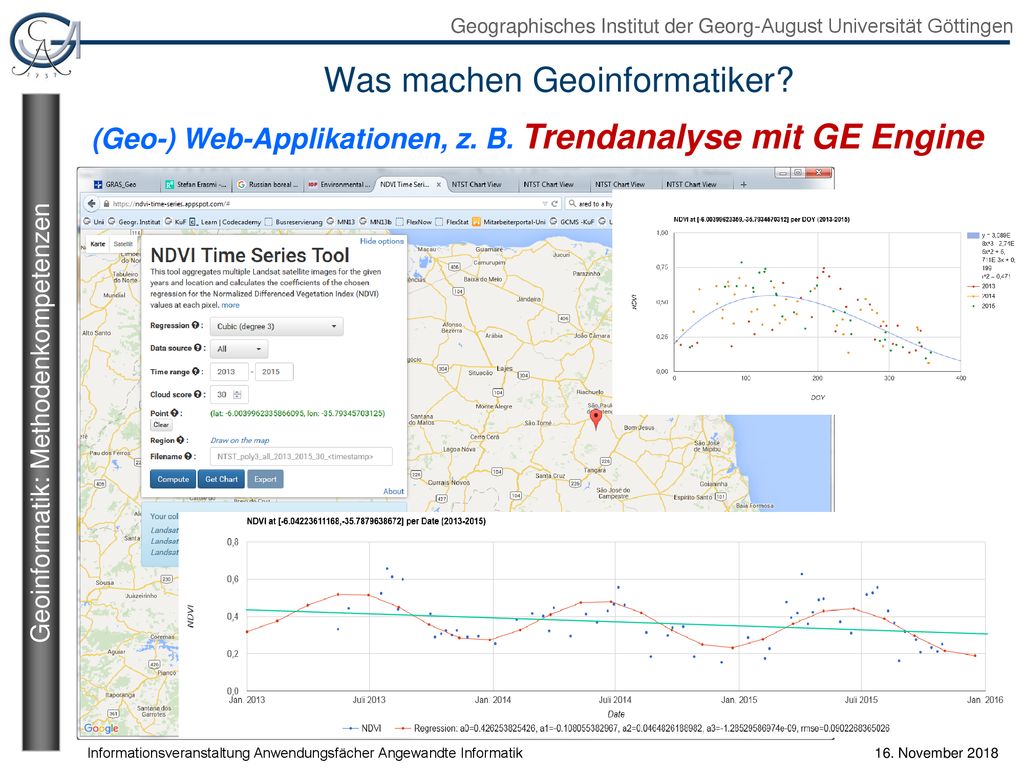Click the Hide options link
The height and width of the screenshot is (768, 1024).
click(x=382, y=241)
